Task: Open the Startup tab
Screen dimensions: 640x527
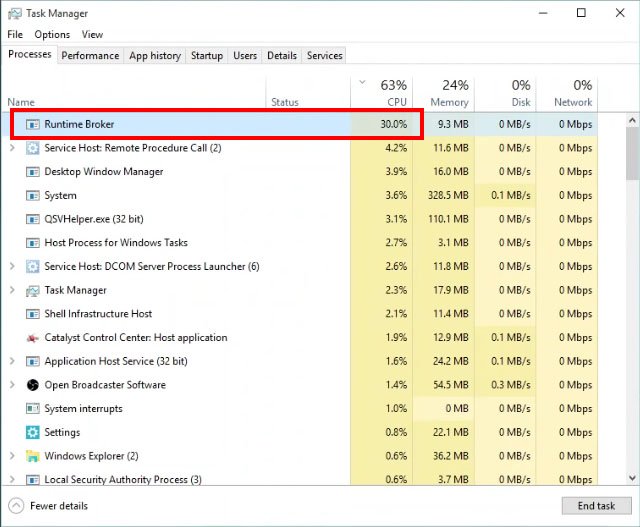Action: tap(207, 56)
